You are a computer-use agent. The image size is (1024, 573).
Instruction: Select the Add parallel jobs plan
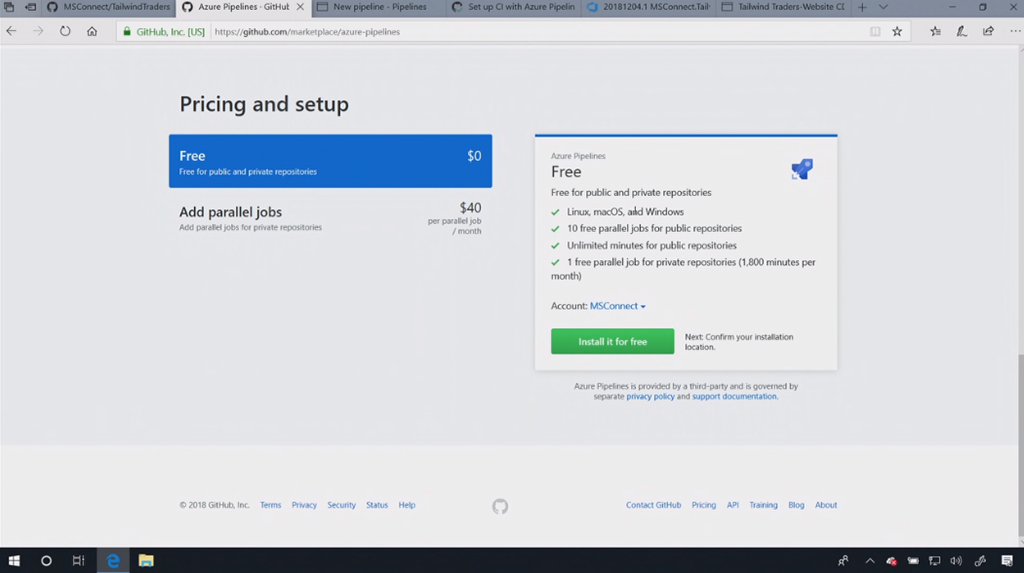pyautogui.click(x=330, y=219)
